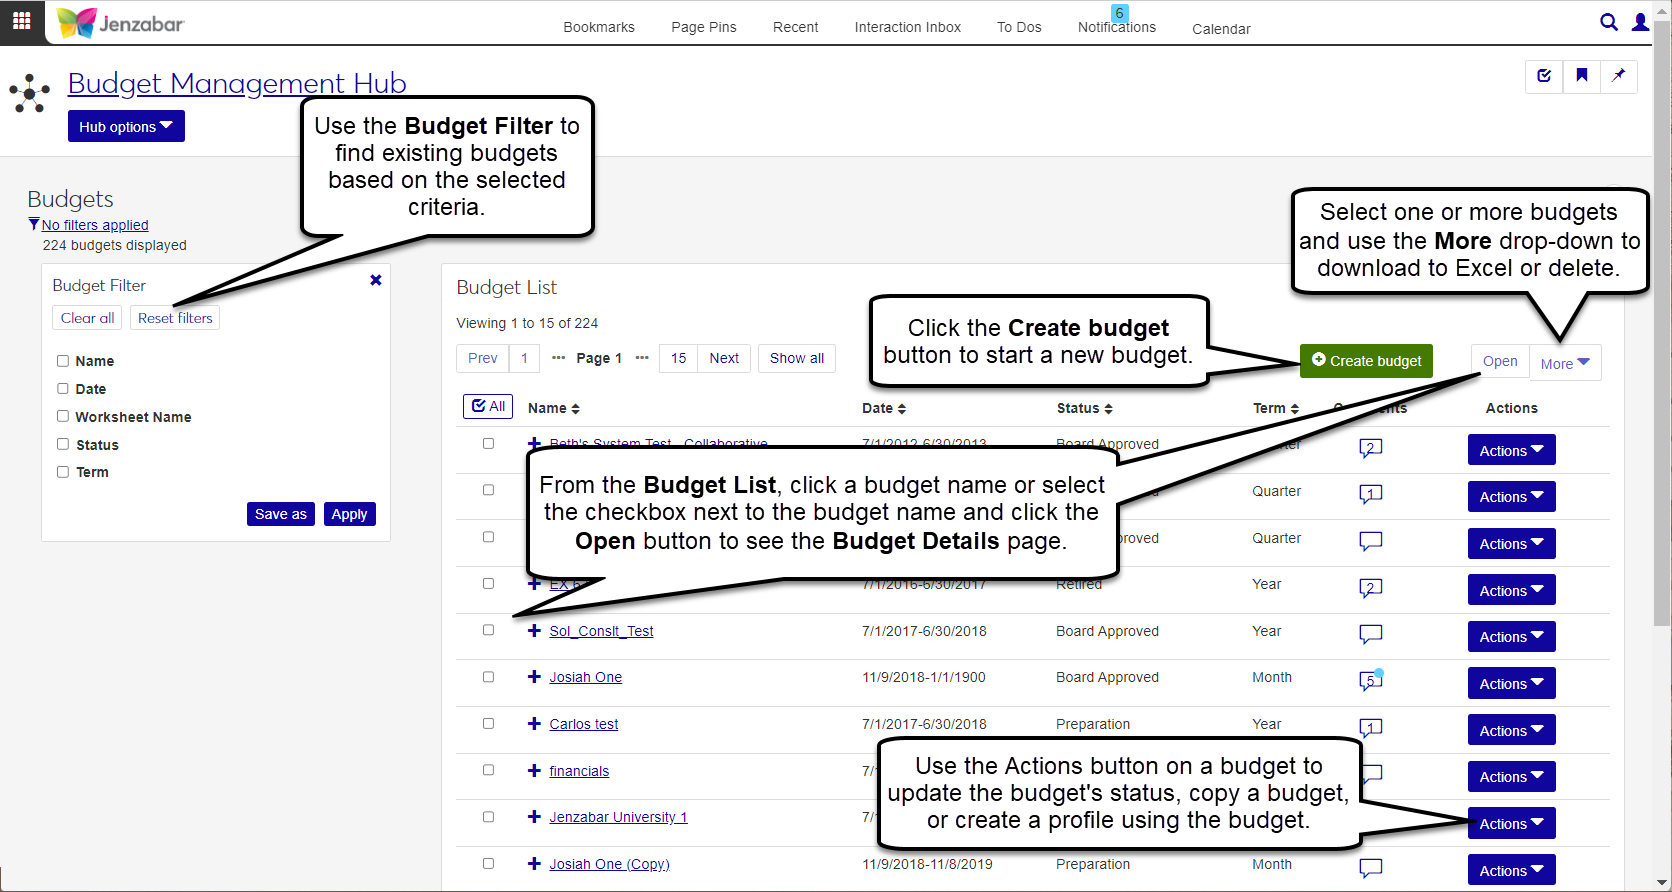
Task: Open the Calendar menu item
Action: [1221, 29]
